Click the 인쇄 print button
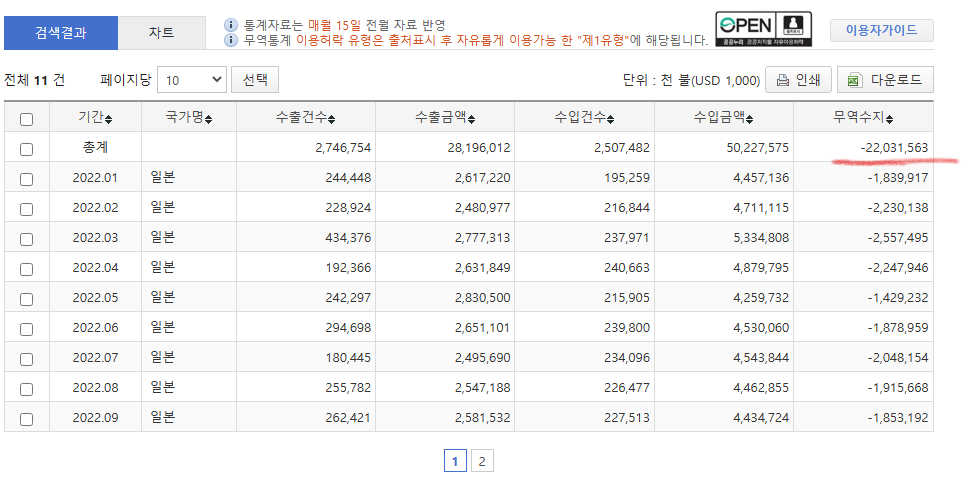Viewport: 962px width, 501px height. pos(798,80)
